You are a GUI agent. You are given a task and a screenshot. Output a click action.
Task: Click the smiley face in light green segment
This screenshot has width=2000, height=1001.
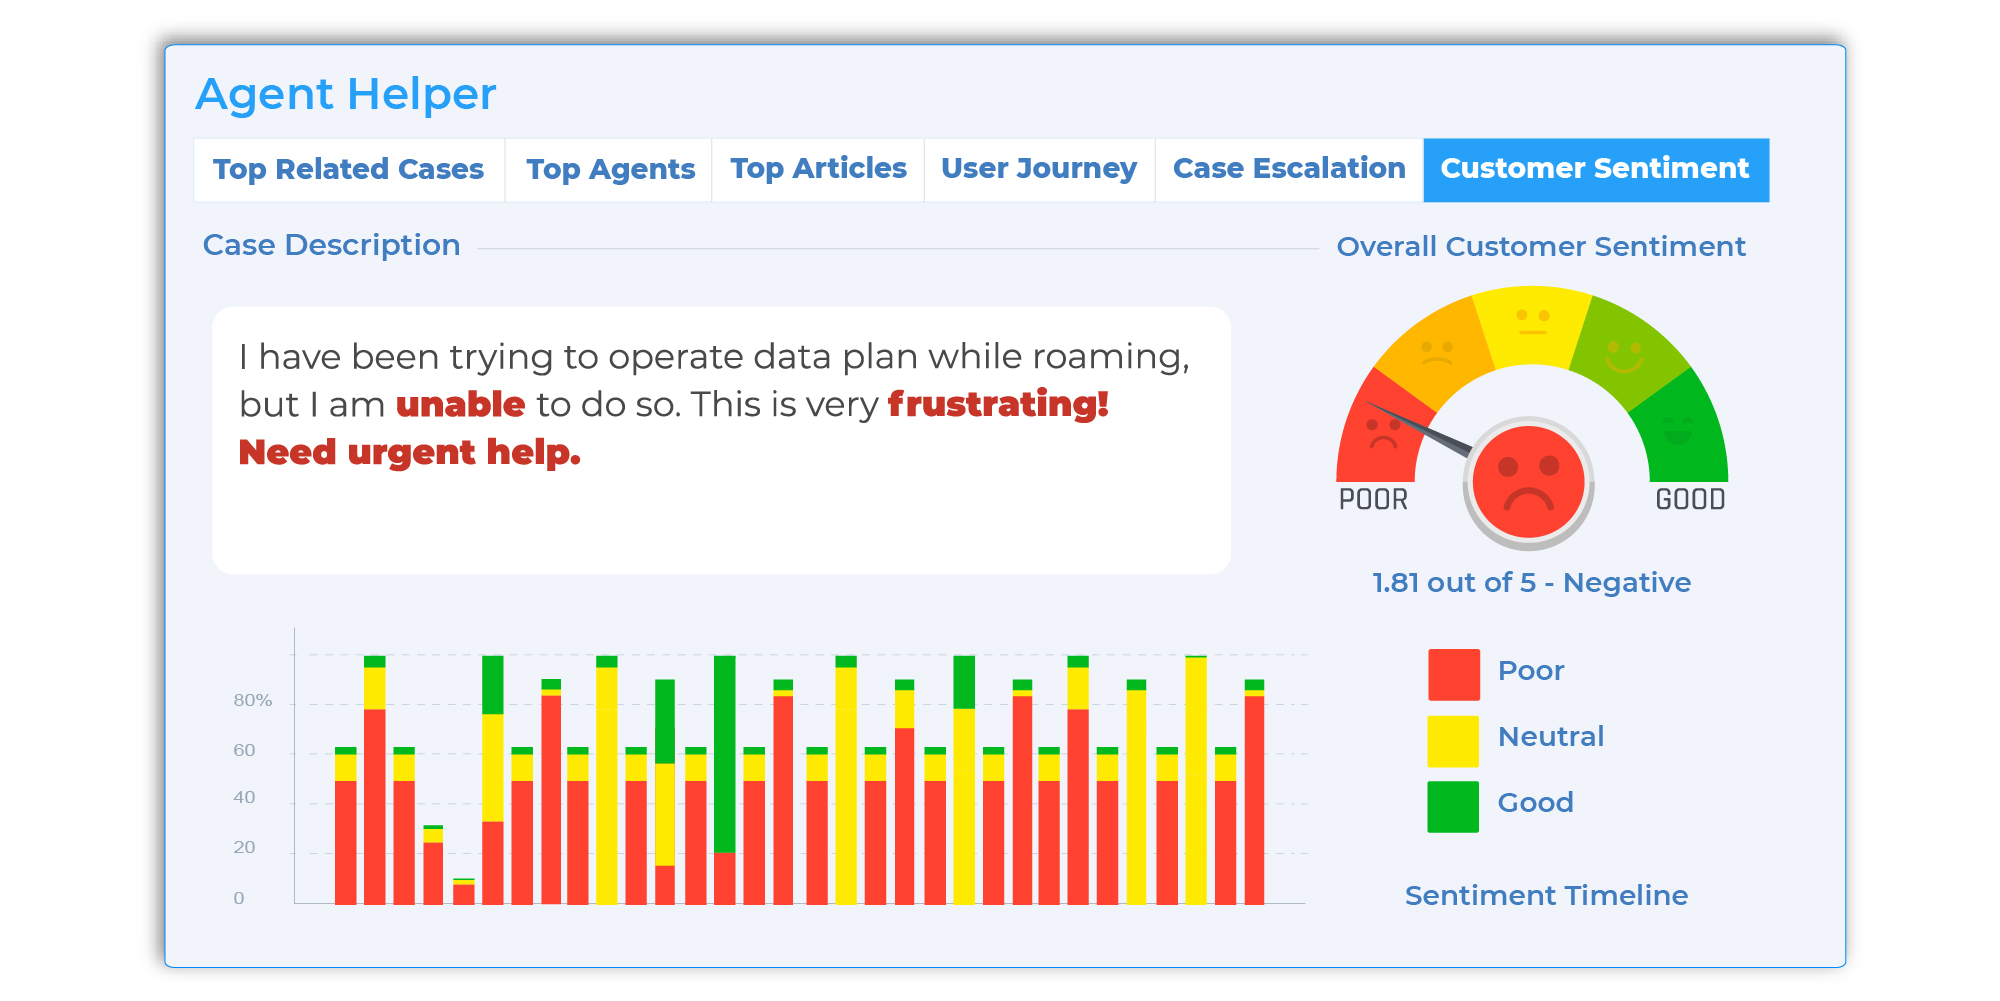click(x=1624, y=355)
